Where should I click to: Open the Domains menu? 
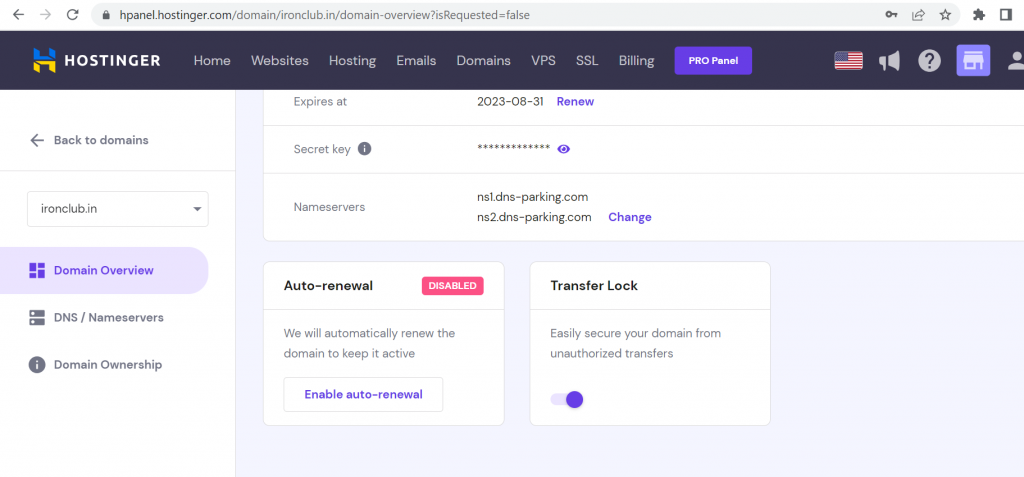(483, 61)
